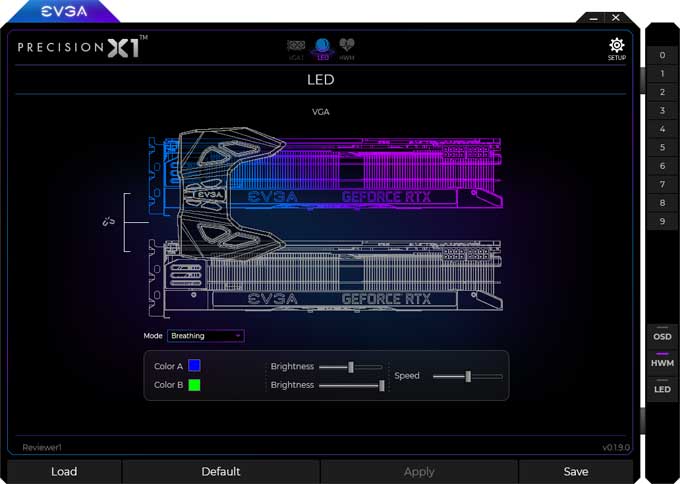Select profile slot 0
Screen dimensions: 680x484
(x=662, y=55)
